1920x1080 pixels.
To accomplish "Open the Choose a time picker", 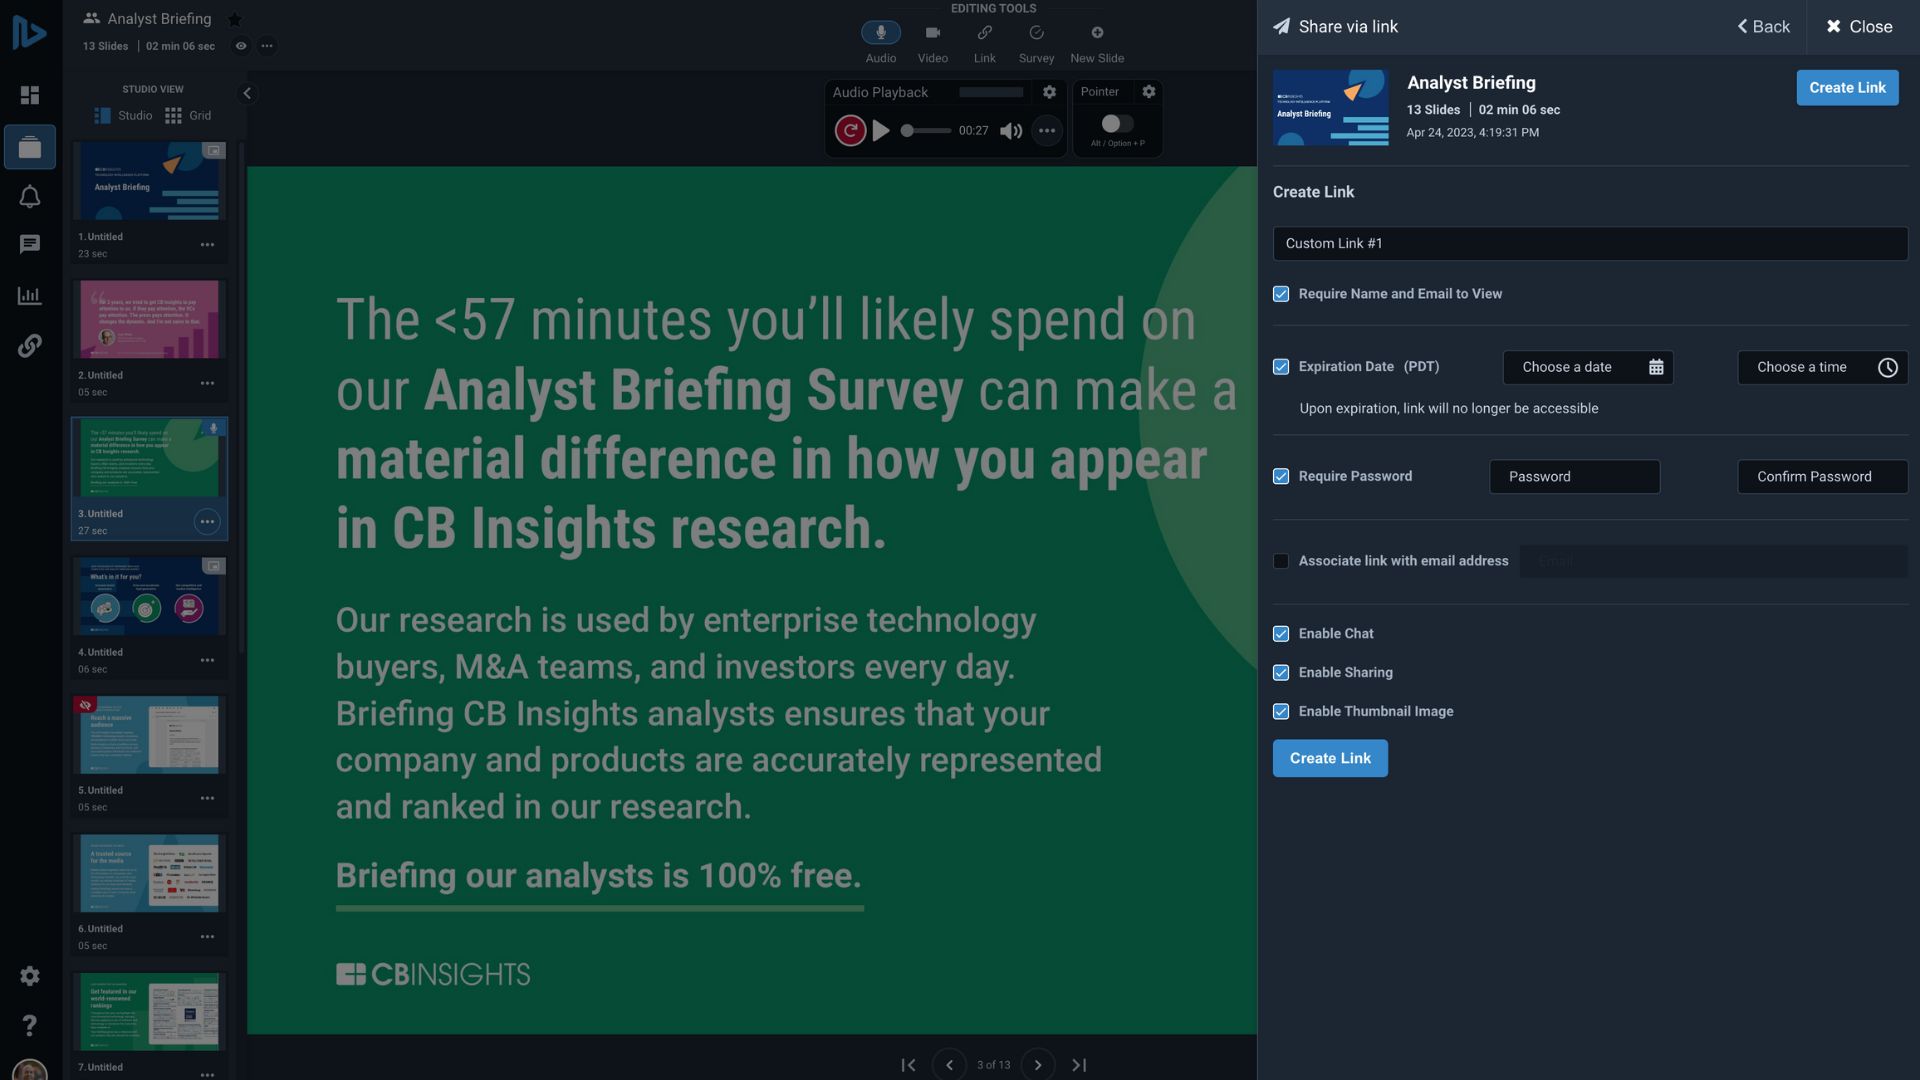I will pos(1822,367).
